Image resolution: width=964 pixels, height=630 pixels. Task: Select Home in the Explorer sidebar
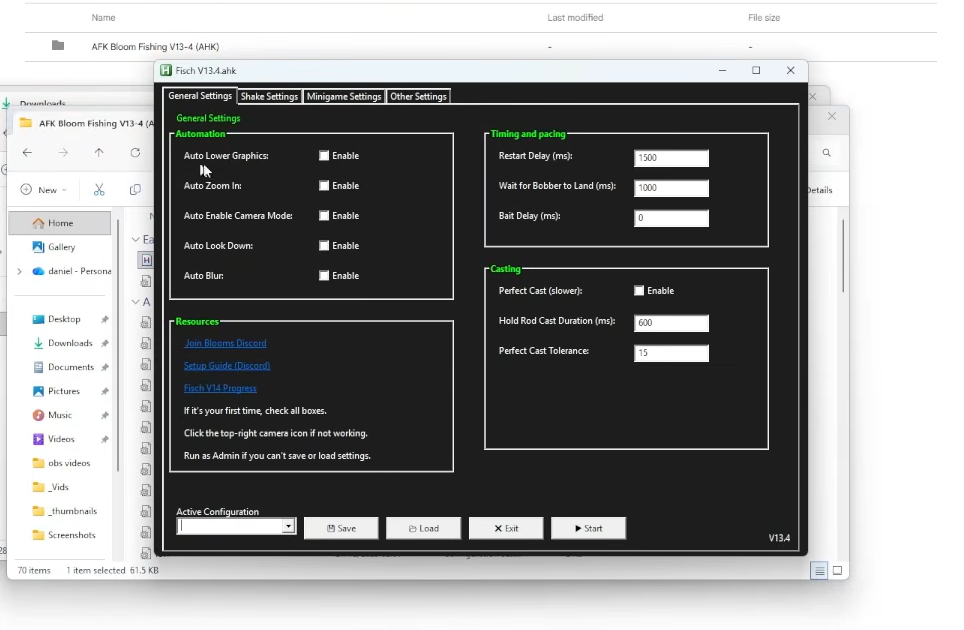[x=60, y=223]
